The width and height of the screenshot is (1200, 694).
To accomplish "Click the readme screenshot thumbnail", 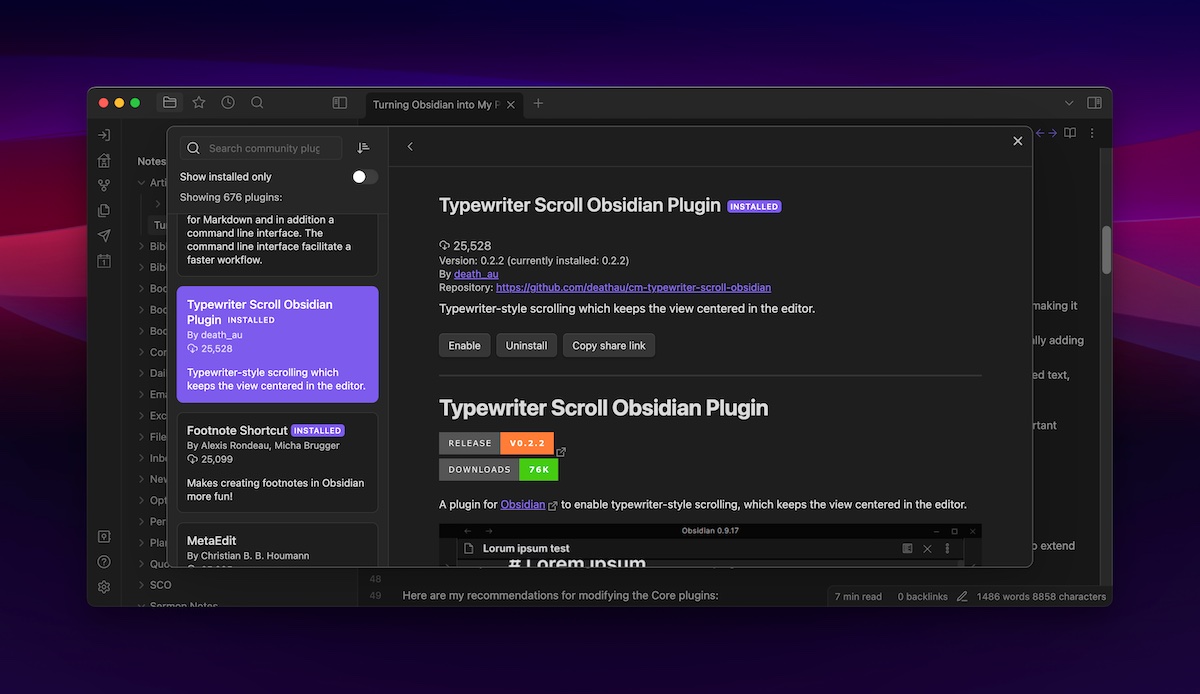I will pyautogui.click(x=710, y=545).
